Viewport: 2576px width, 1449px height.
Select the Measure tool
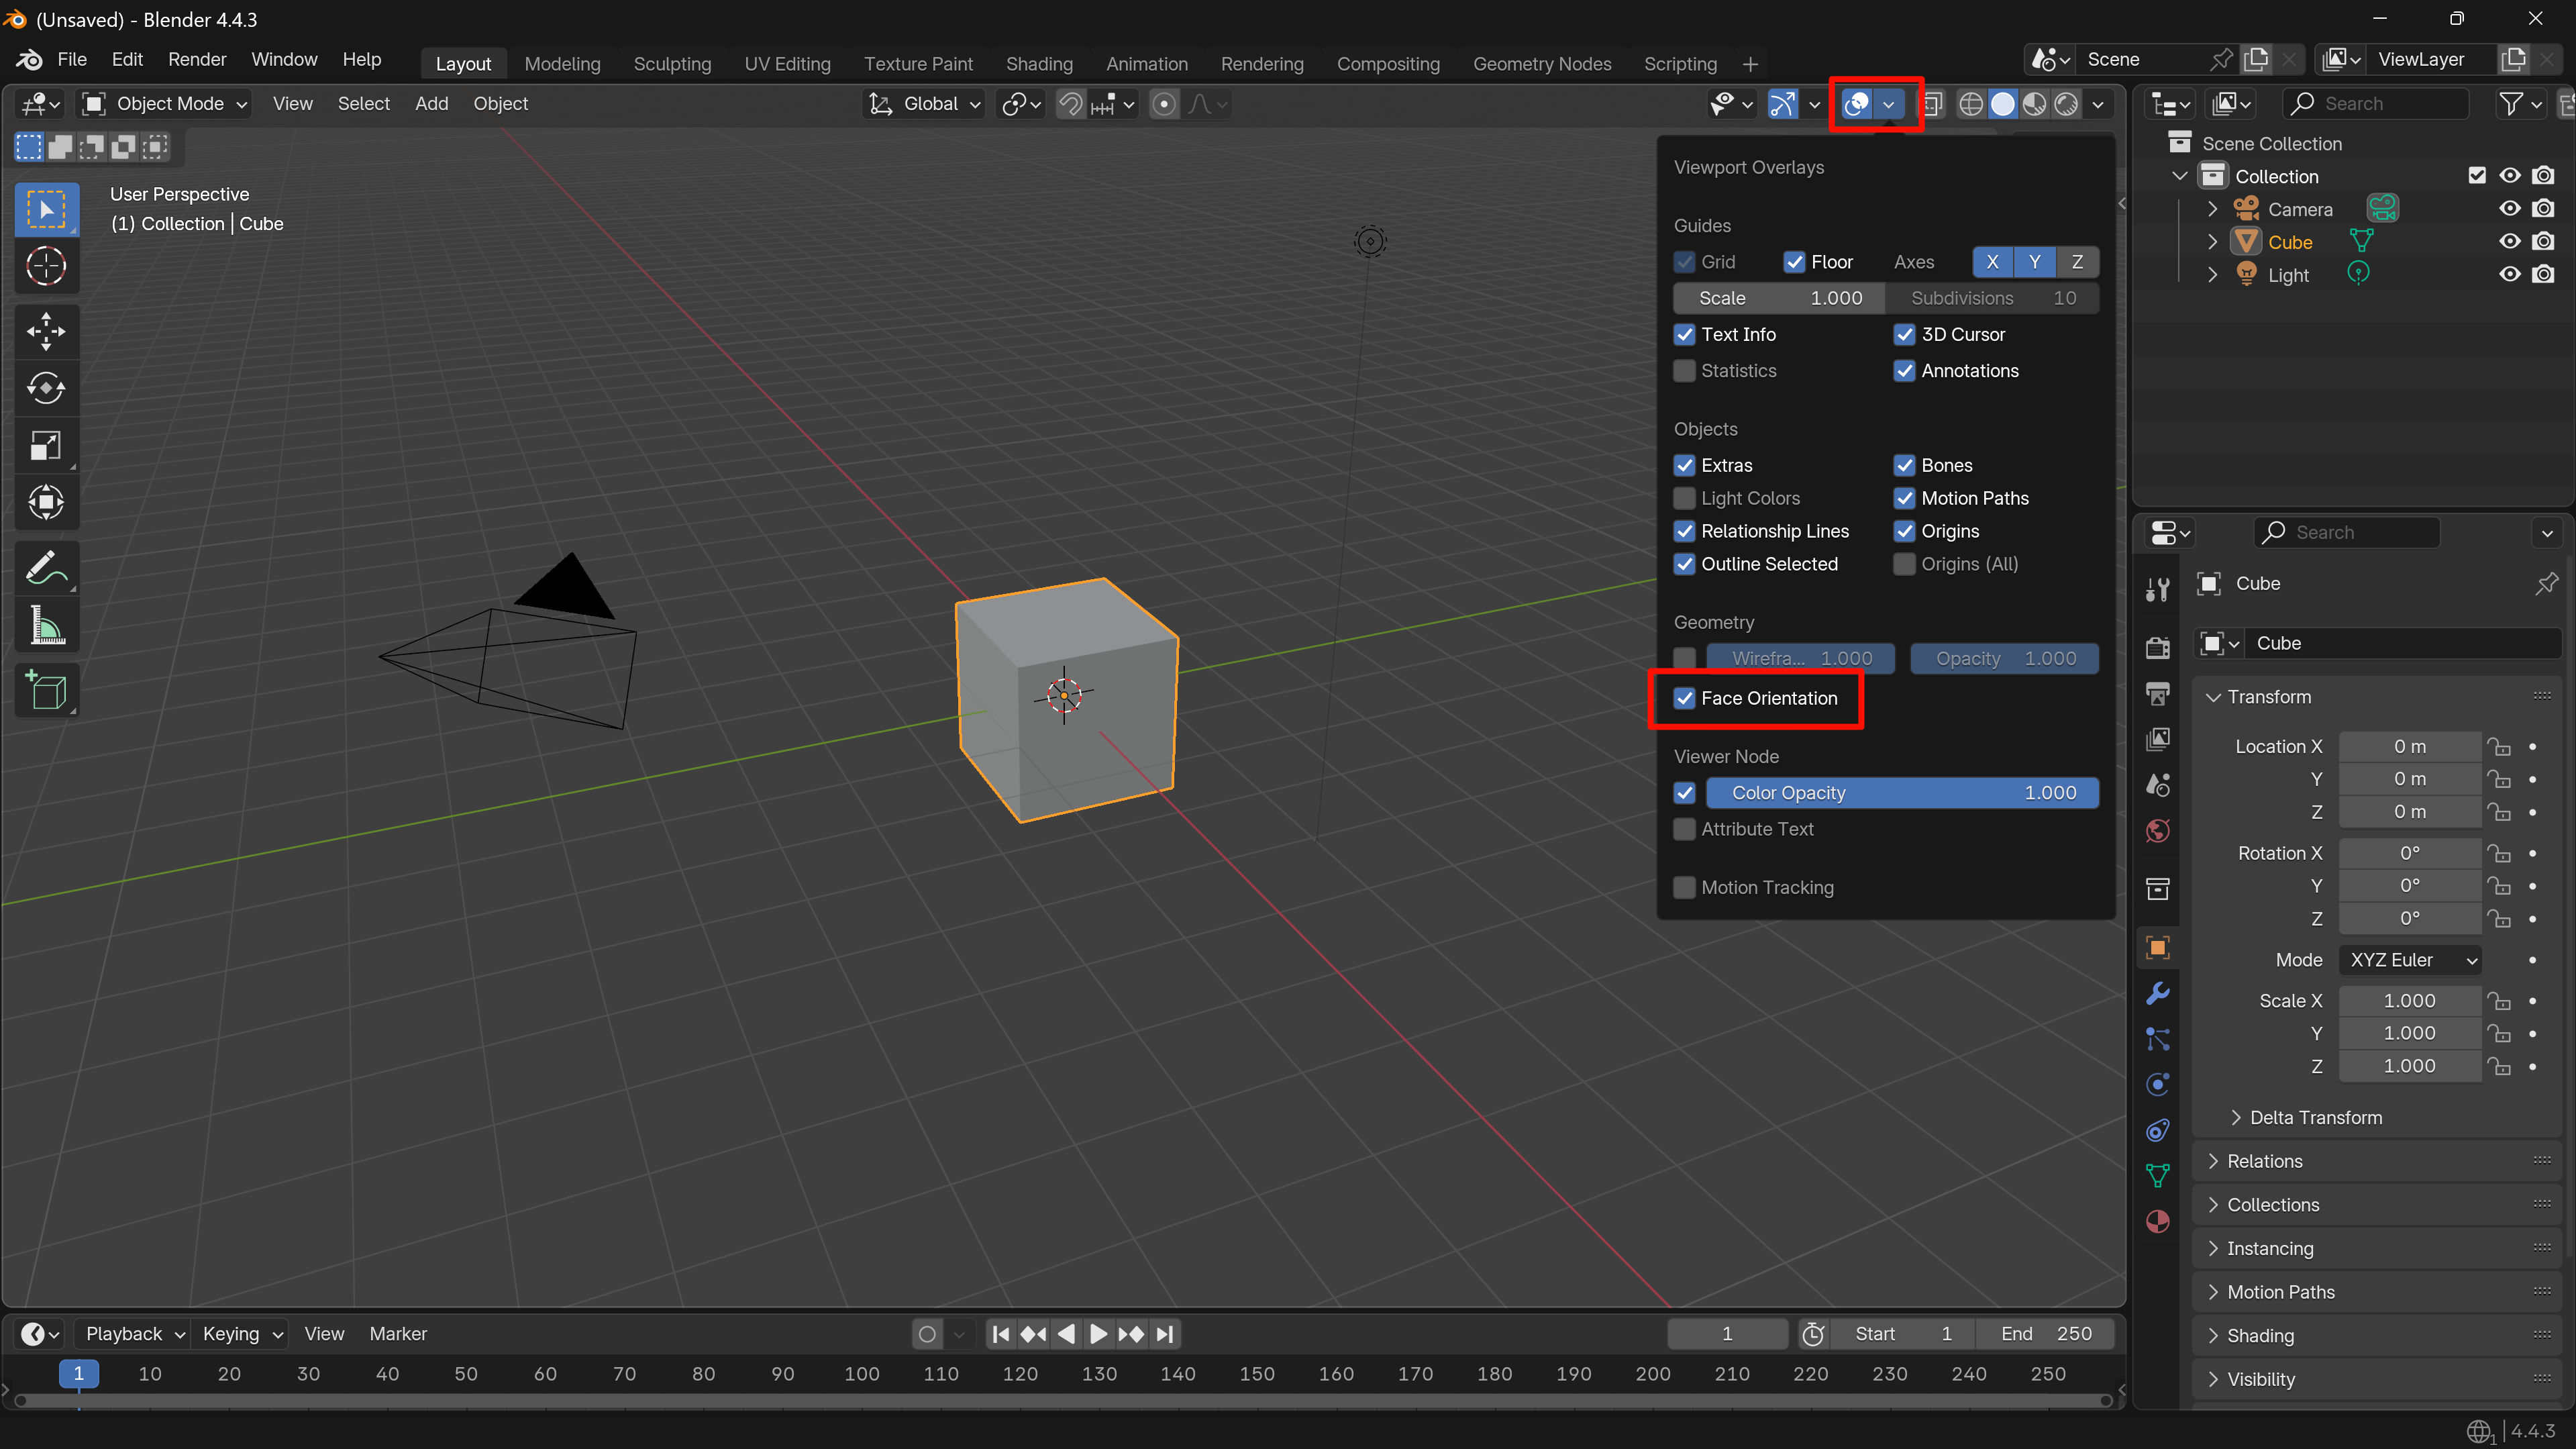[x=46, y=625]
